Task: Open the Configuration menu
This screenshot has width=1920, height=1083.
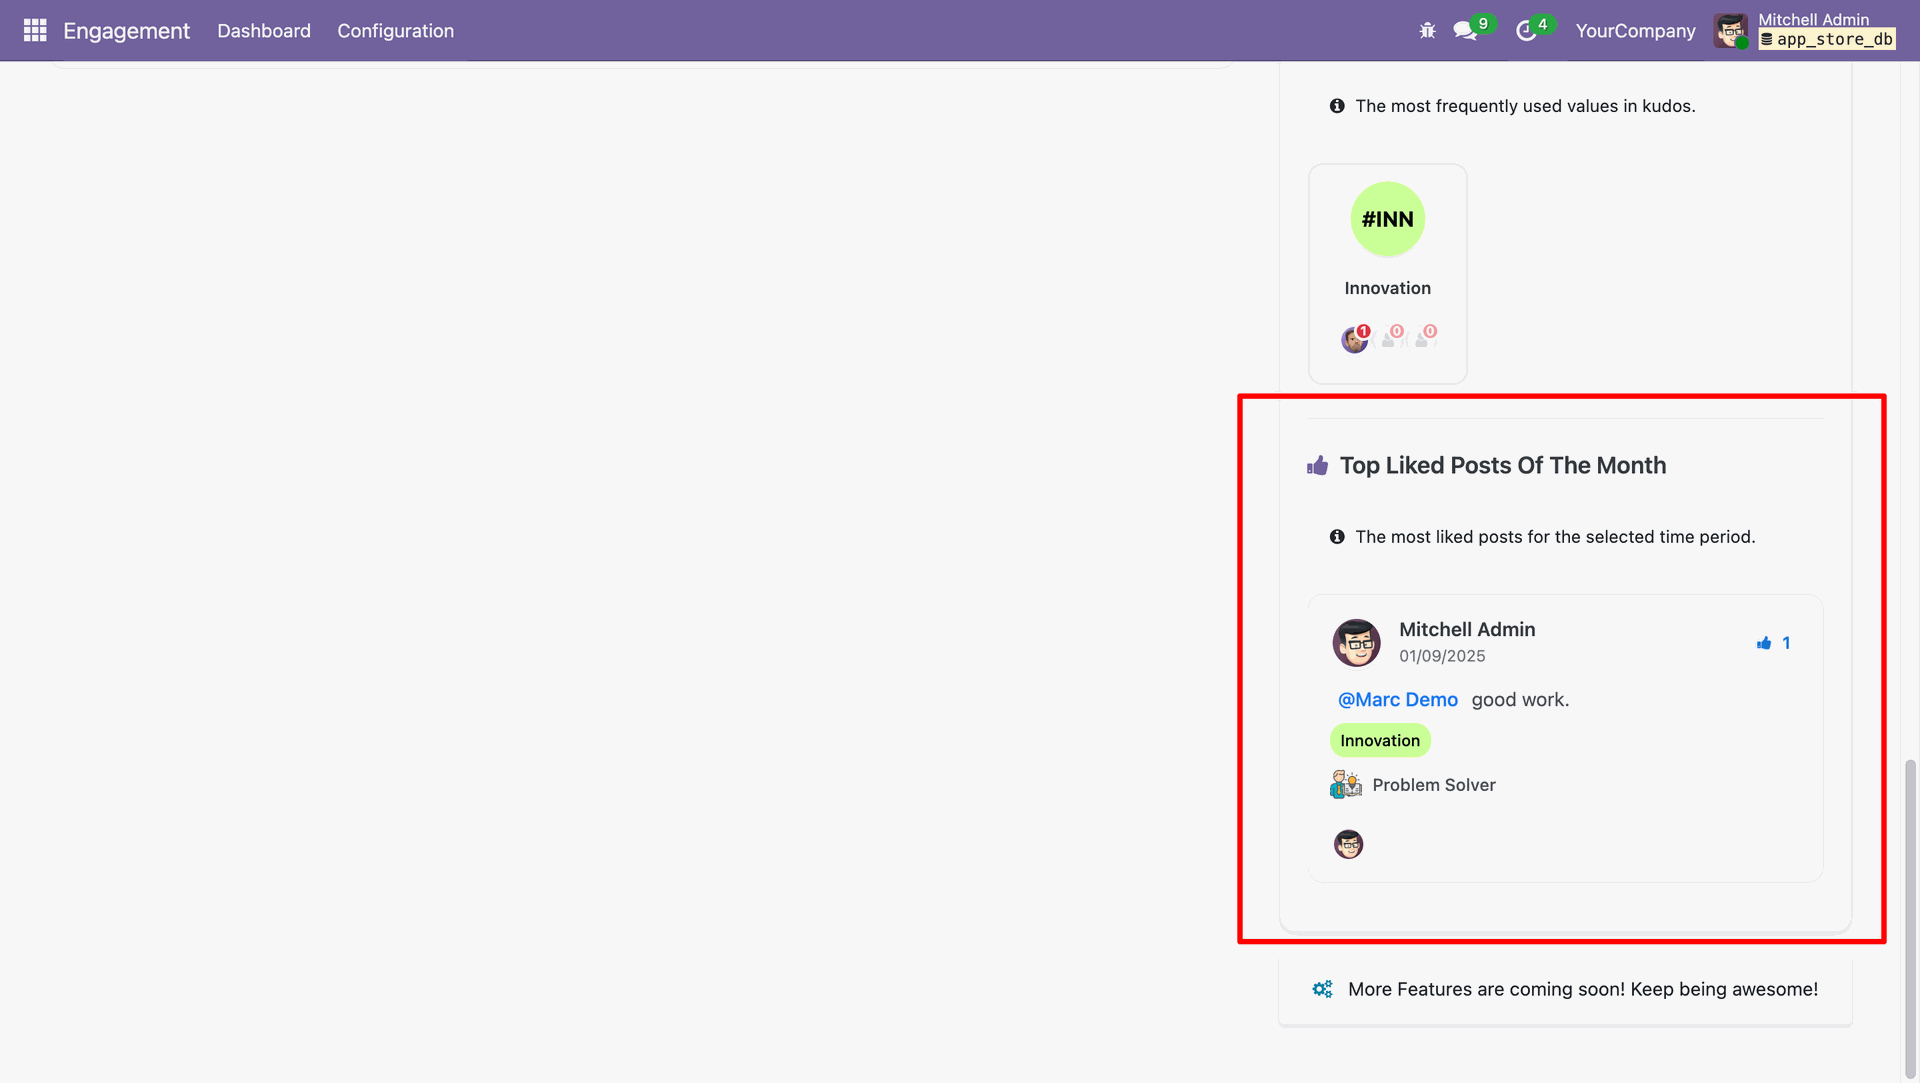Action: point(395,31)
